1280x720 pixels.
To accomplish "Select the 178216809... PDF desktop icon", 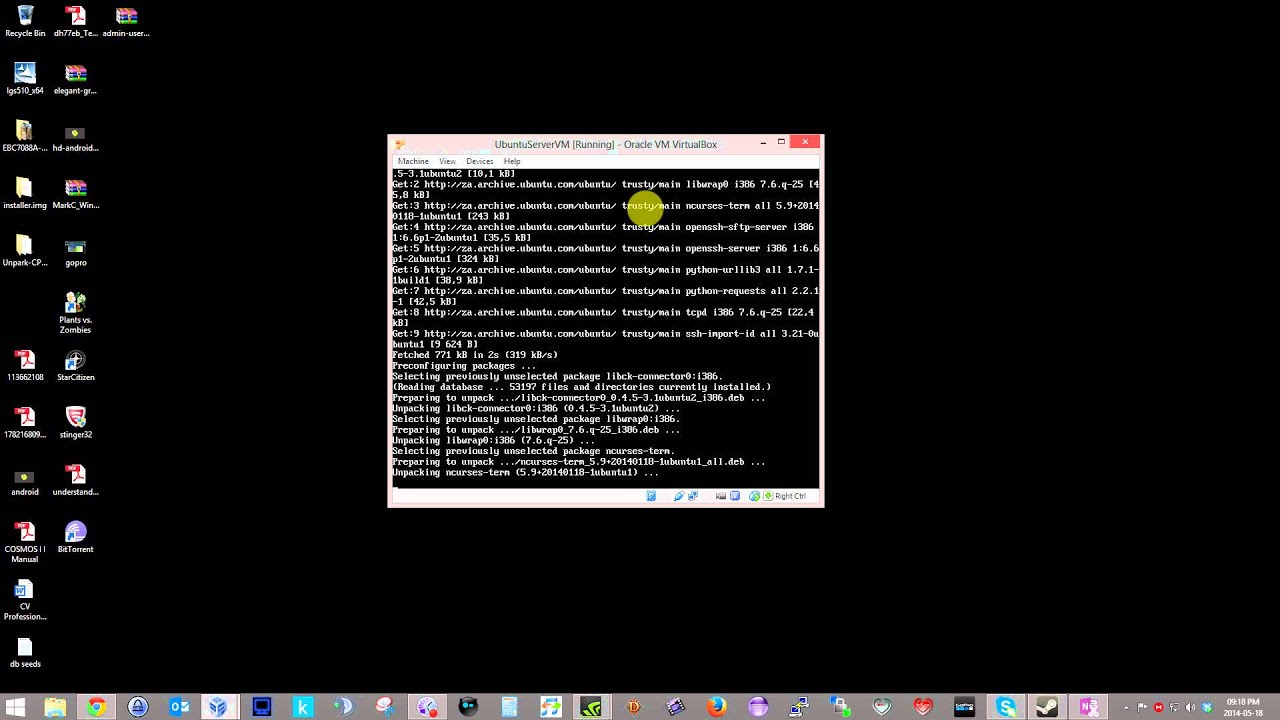I will (25, 423).
